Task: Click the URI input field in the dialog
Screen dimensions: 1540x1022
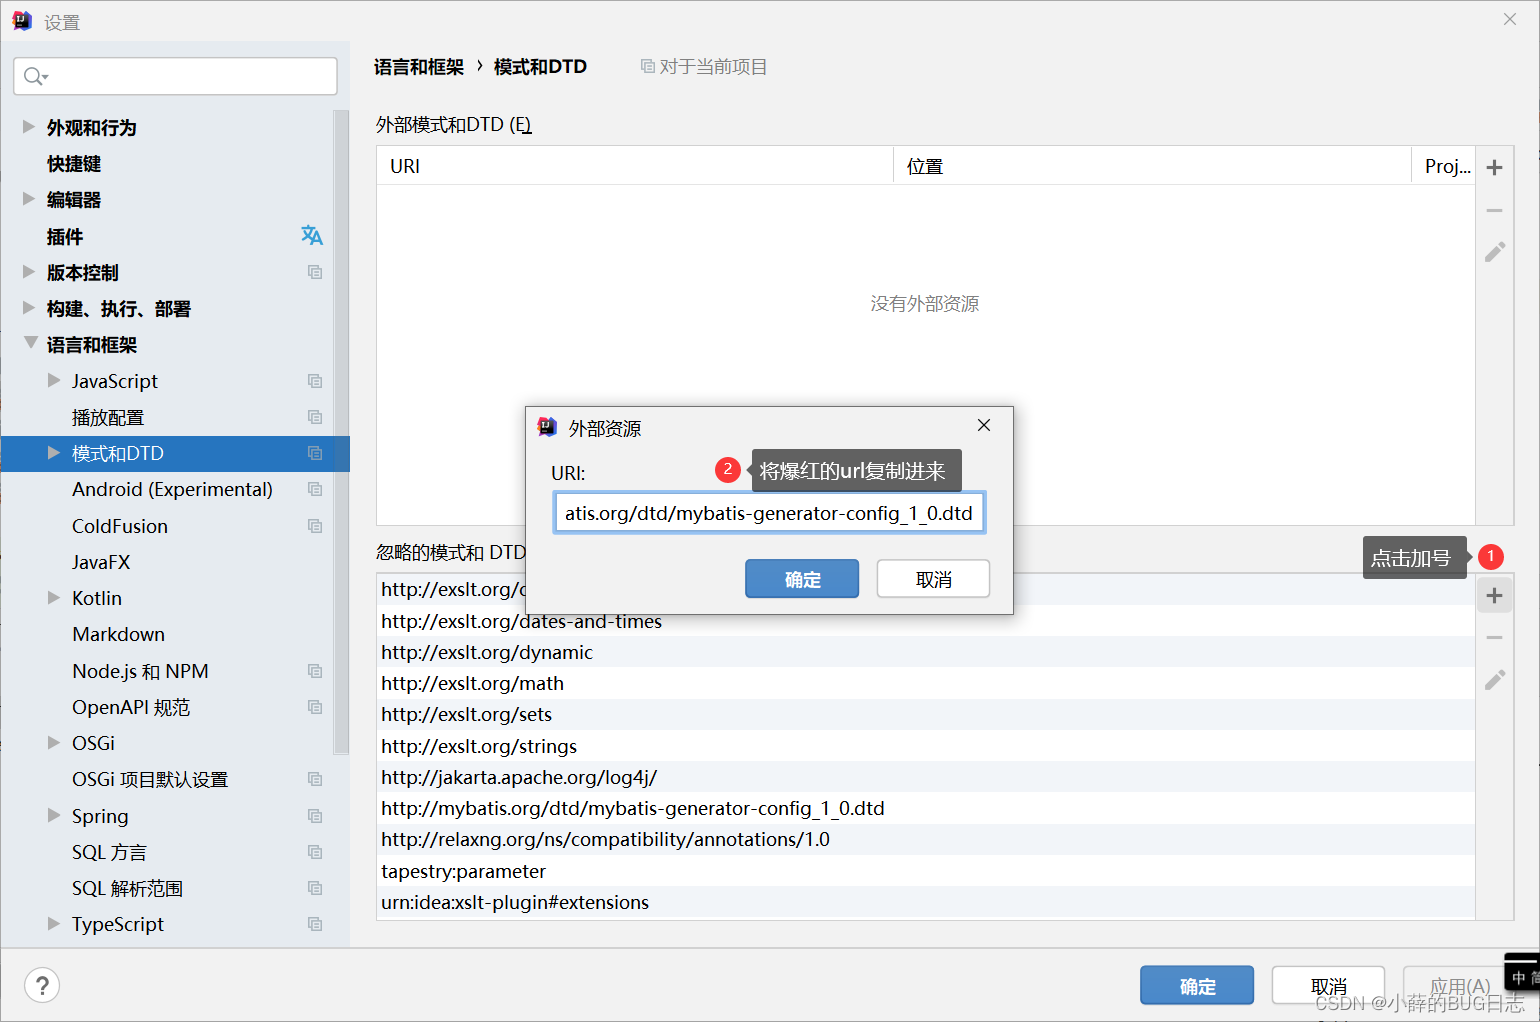Action: coord(770,513)
